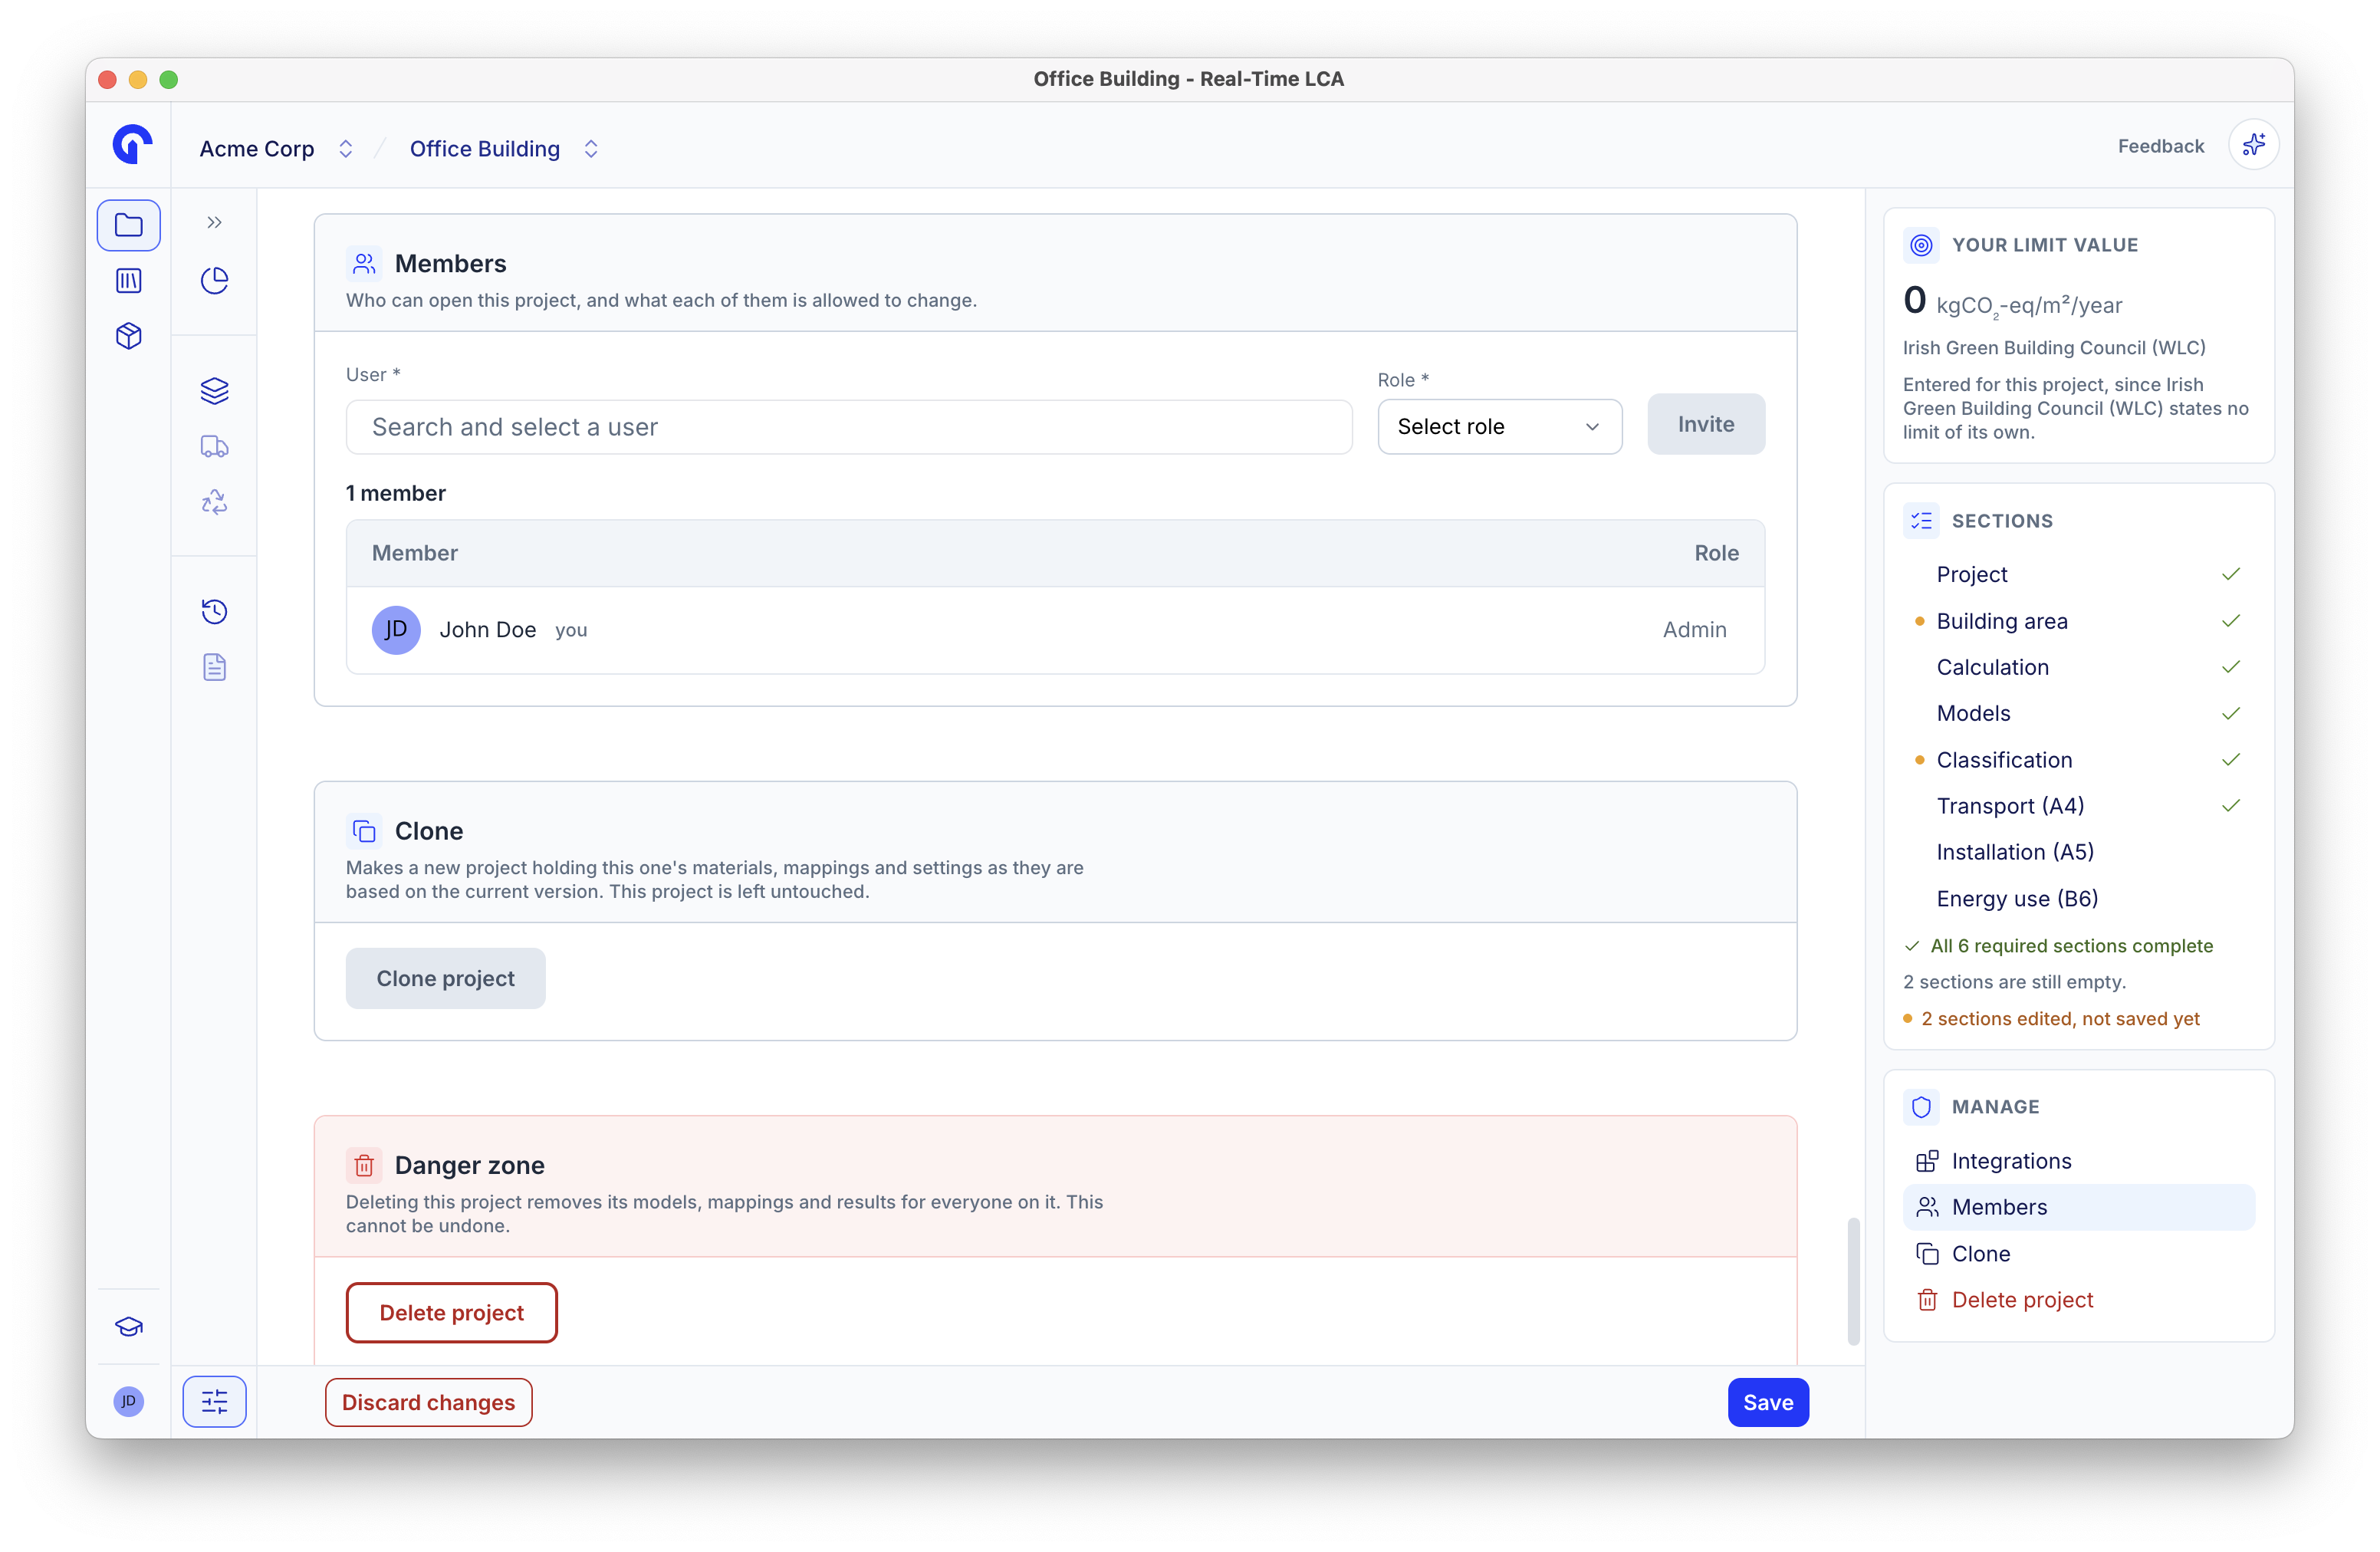Go to the Energy use (B6) section
This screenshot has height=1552, width=2380.
pos(2078,898)
